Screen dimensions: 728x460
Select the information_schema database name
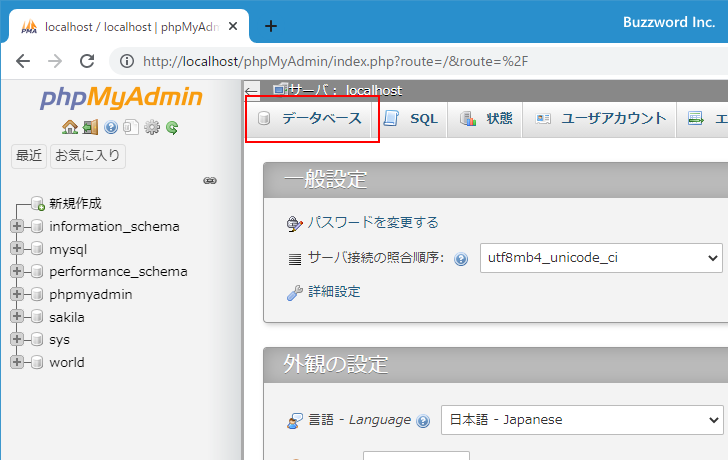pyautogui.click(x=114, y=227)
